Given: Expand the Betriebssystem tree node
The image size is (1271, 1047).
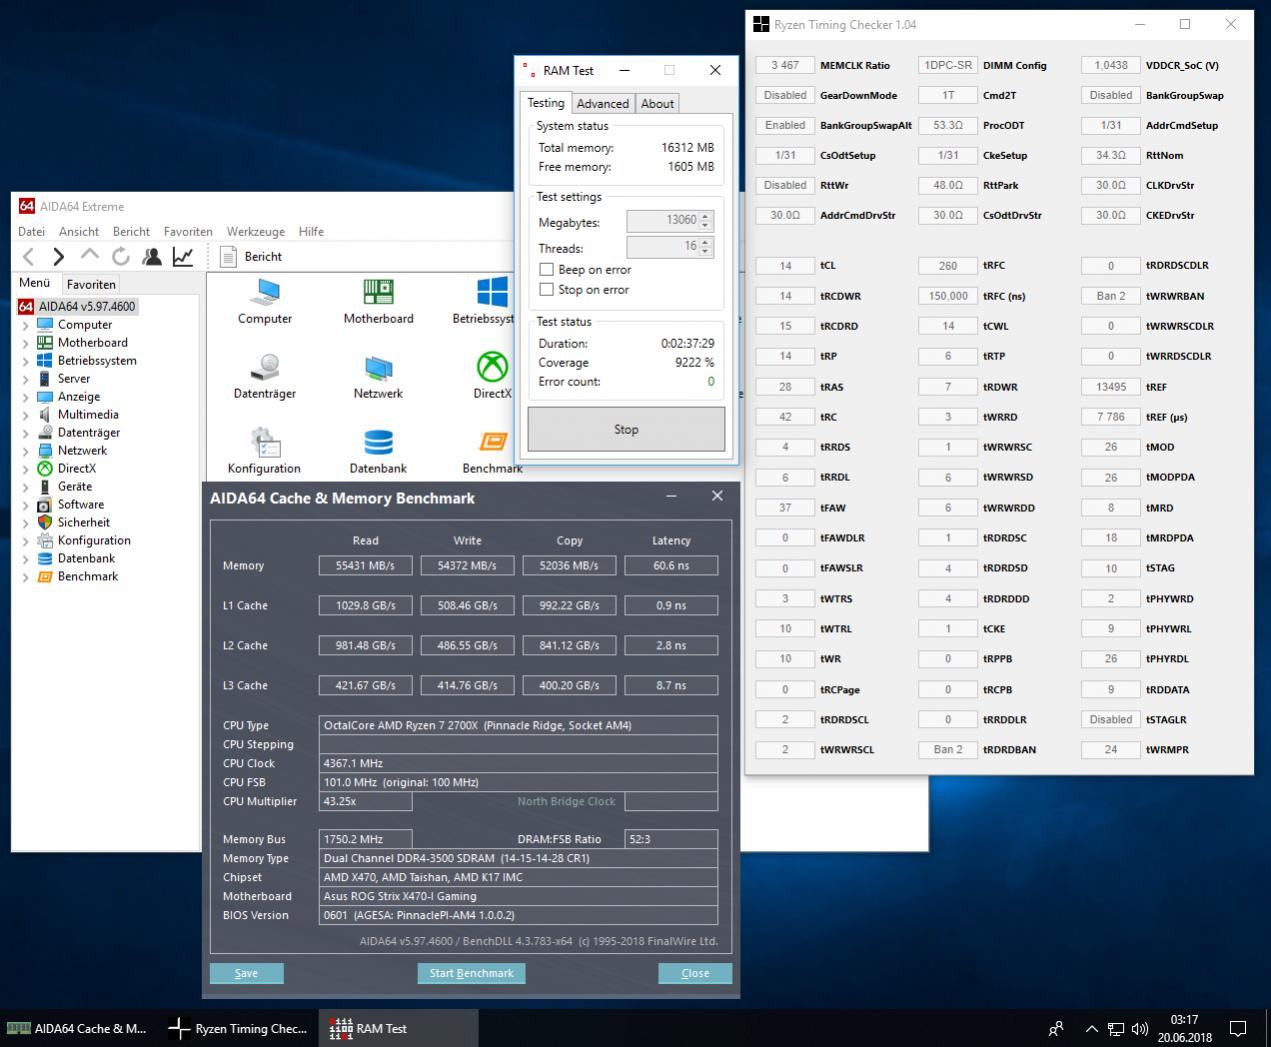Looking at the screenshot, I should click(x=25, y=360).
